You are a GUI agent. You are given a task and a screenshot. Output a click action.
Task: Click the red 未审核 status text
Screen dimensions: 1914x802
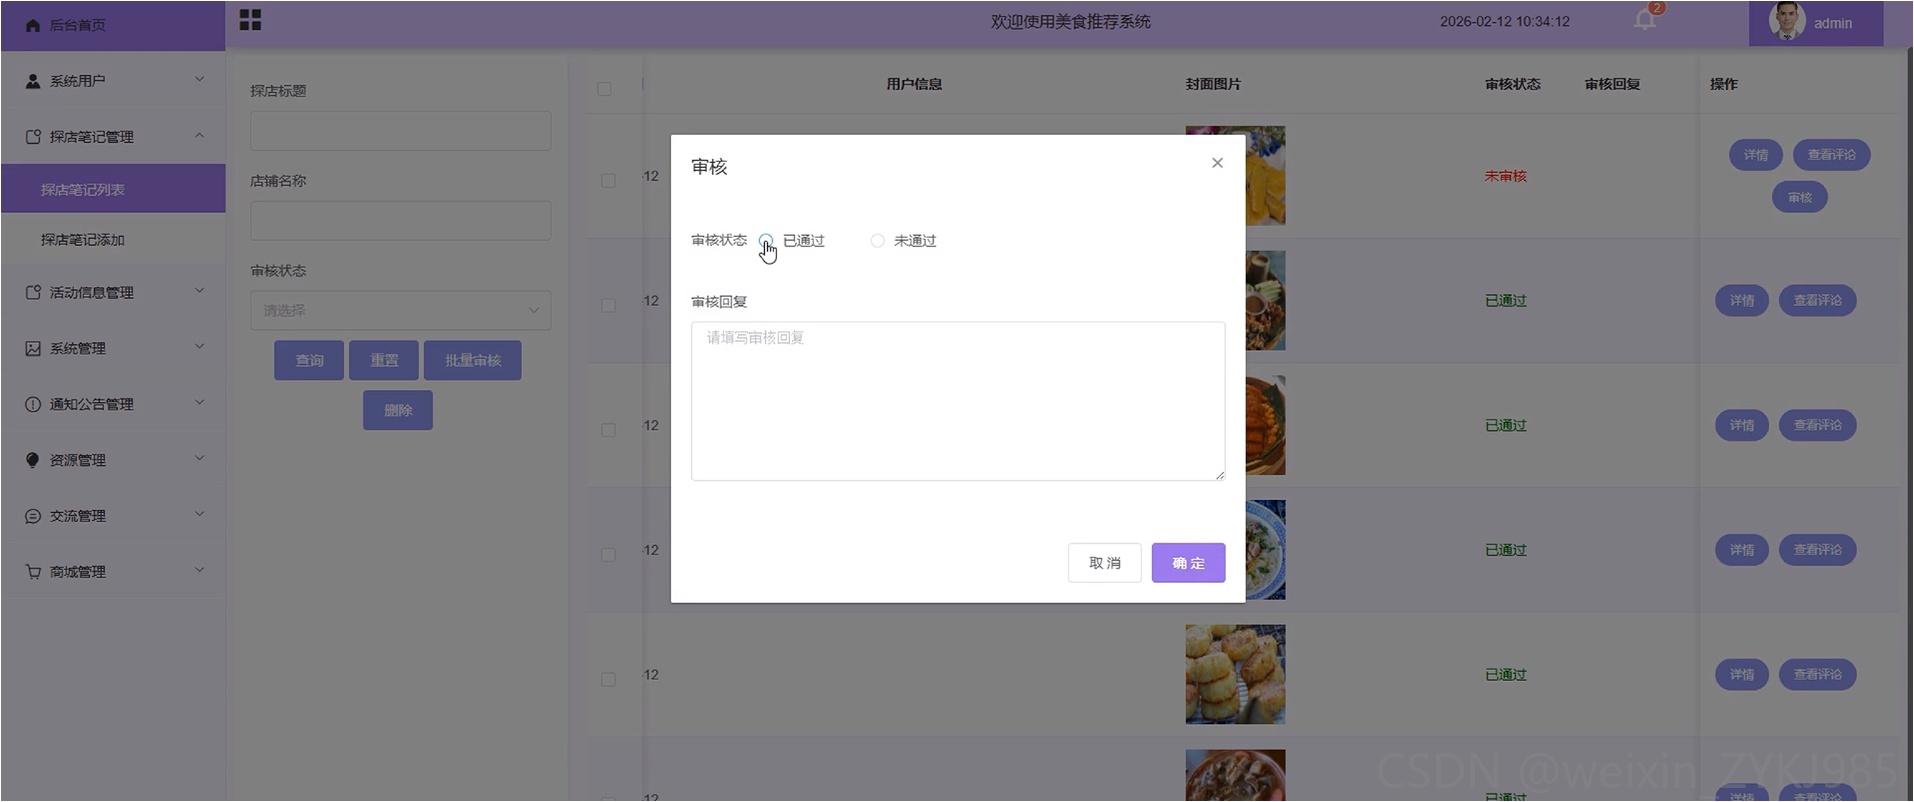coord(1505,176)
